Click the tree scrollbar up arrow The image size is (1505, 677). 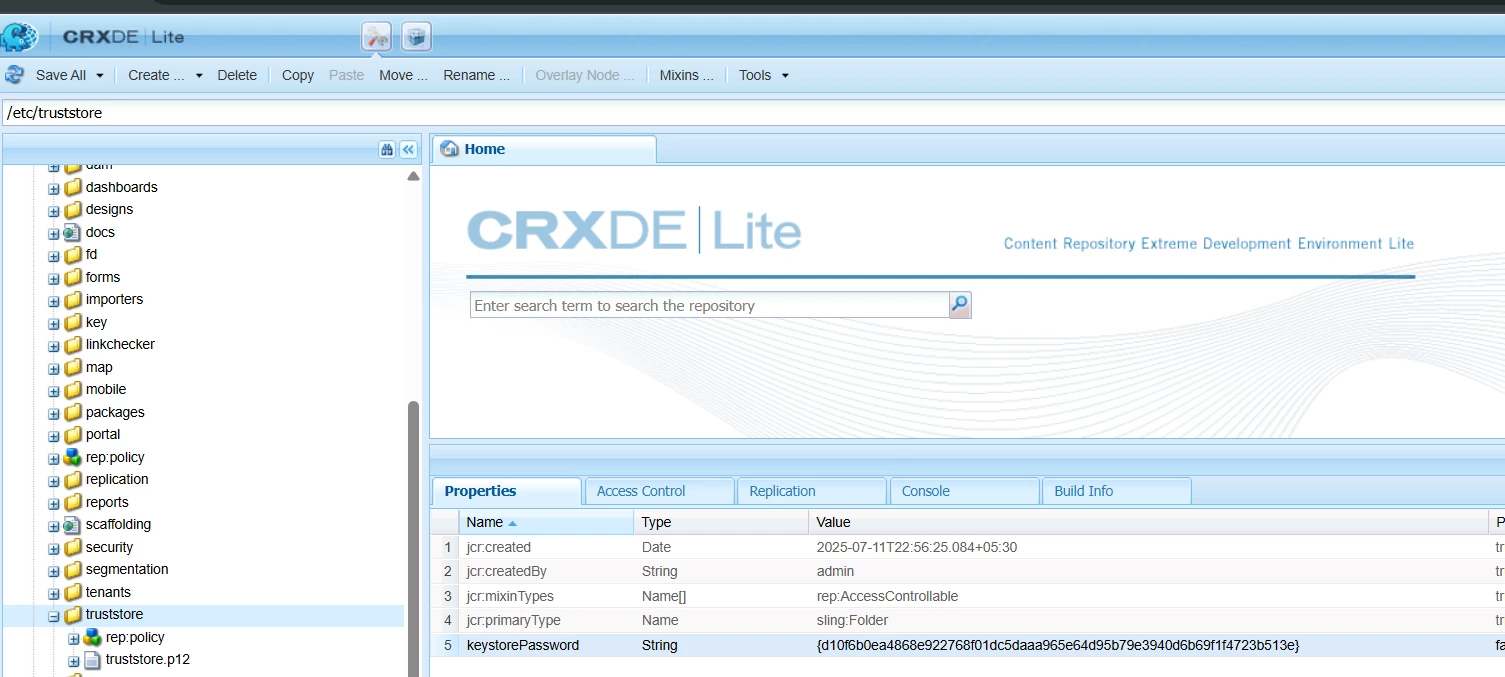tap(413, 176)
